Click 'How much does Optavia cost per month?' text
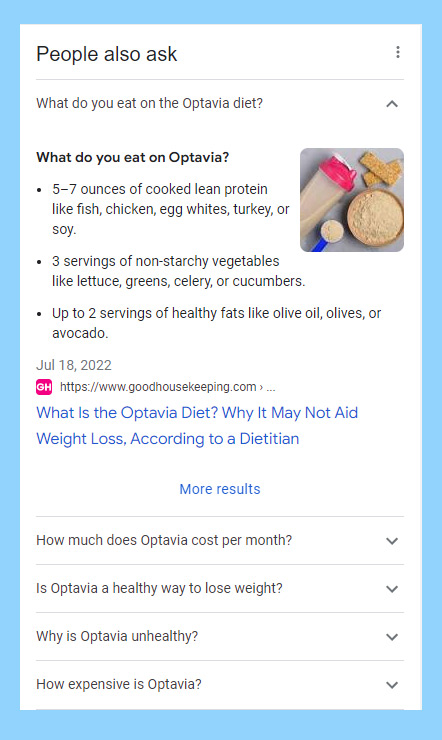The image size is (442, 740). pos(164,540)
